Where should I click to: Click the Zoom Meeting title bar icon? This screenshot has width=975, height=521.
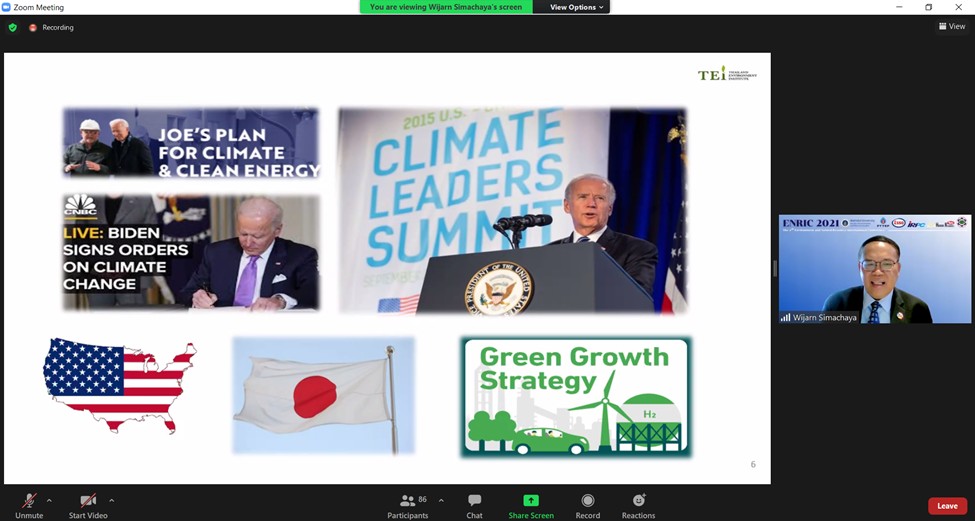click(6, 7)
